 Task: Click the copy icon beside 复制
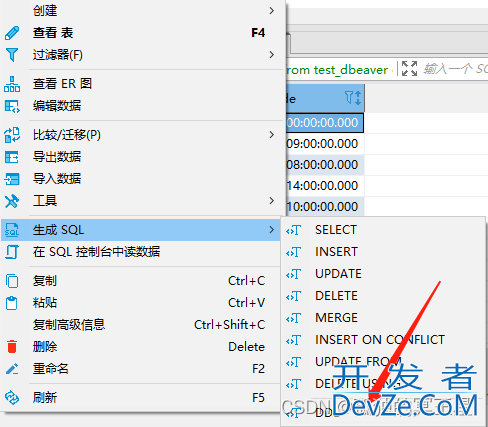[12, 281]
